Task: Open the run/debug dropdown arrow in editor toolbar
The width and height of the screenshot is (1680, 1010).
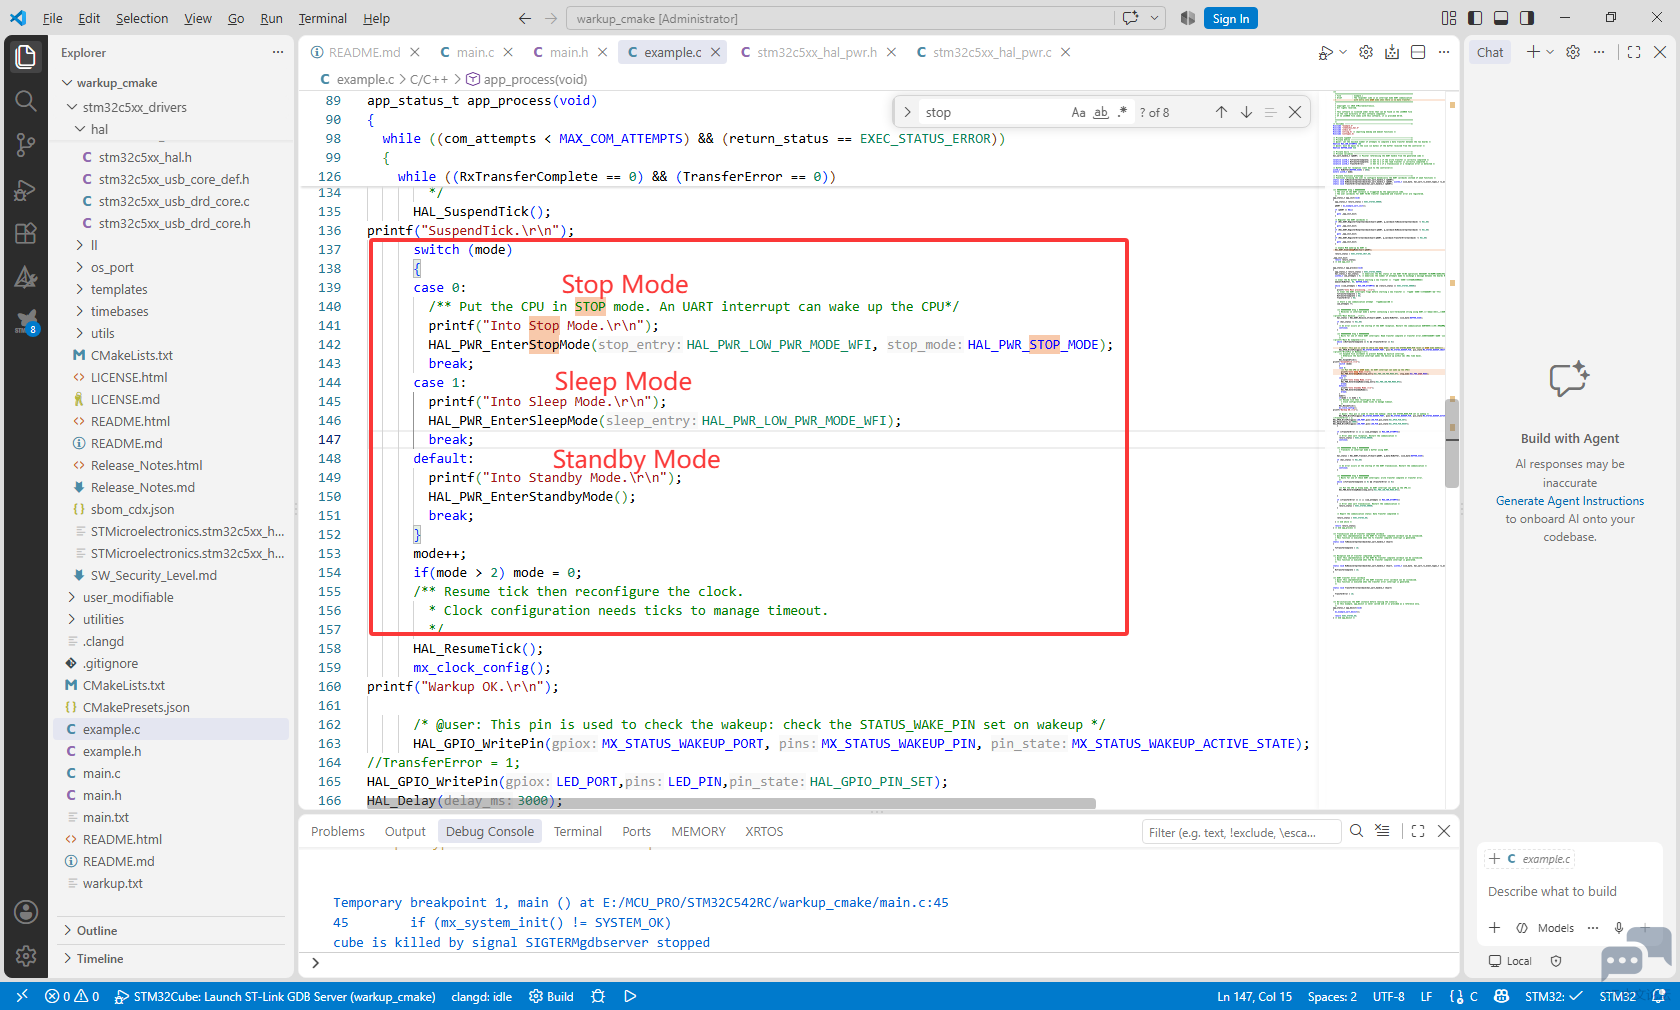Action: coord(1343,52)
